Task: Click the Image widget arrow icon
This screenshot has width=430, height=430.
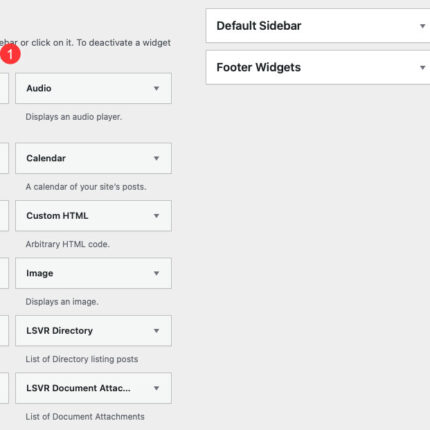Action: (156, 273)
